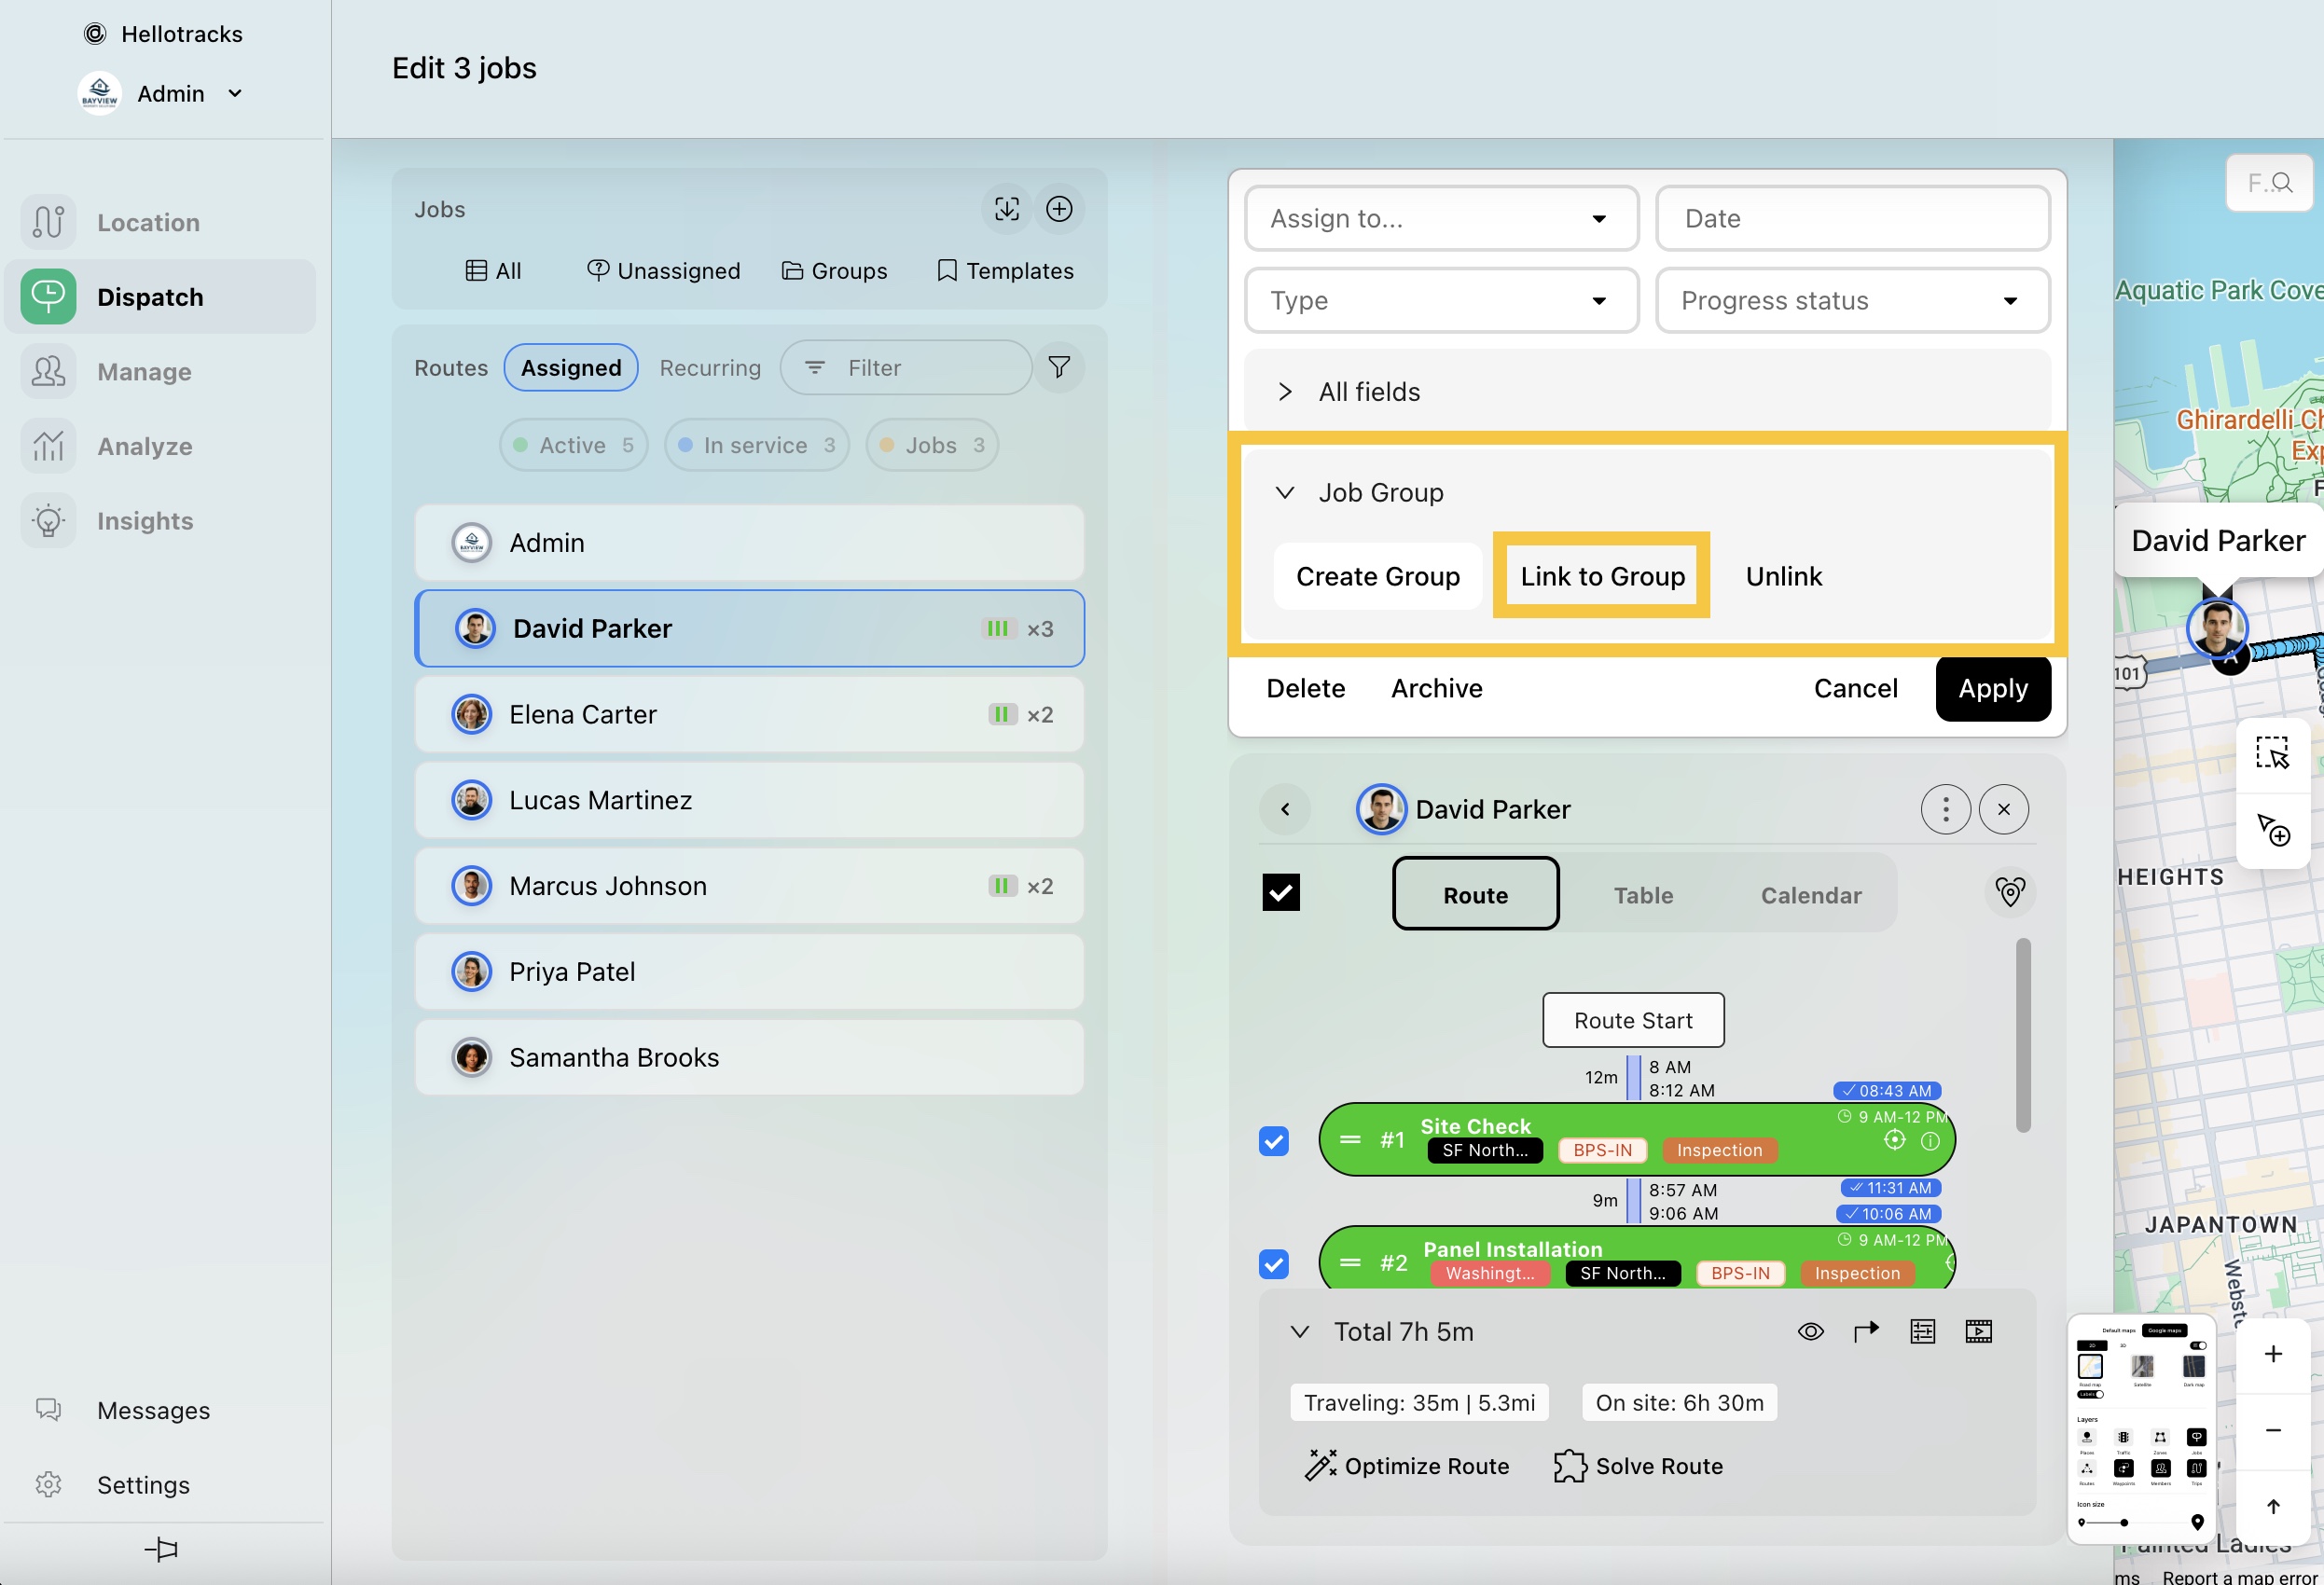
Task: Switch to the Table view tab
Action: 1642,895
